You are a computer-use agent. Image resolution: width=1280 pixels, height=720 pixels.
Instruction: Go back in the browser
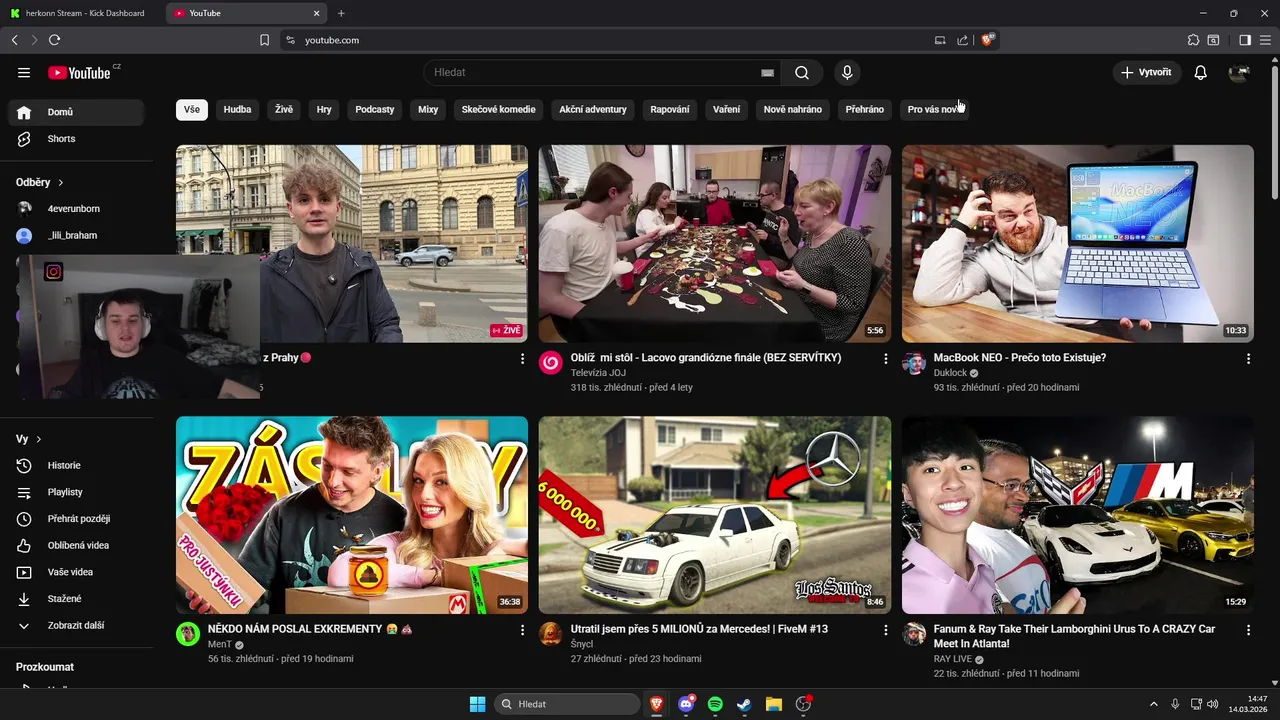tap(14, 40)
